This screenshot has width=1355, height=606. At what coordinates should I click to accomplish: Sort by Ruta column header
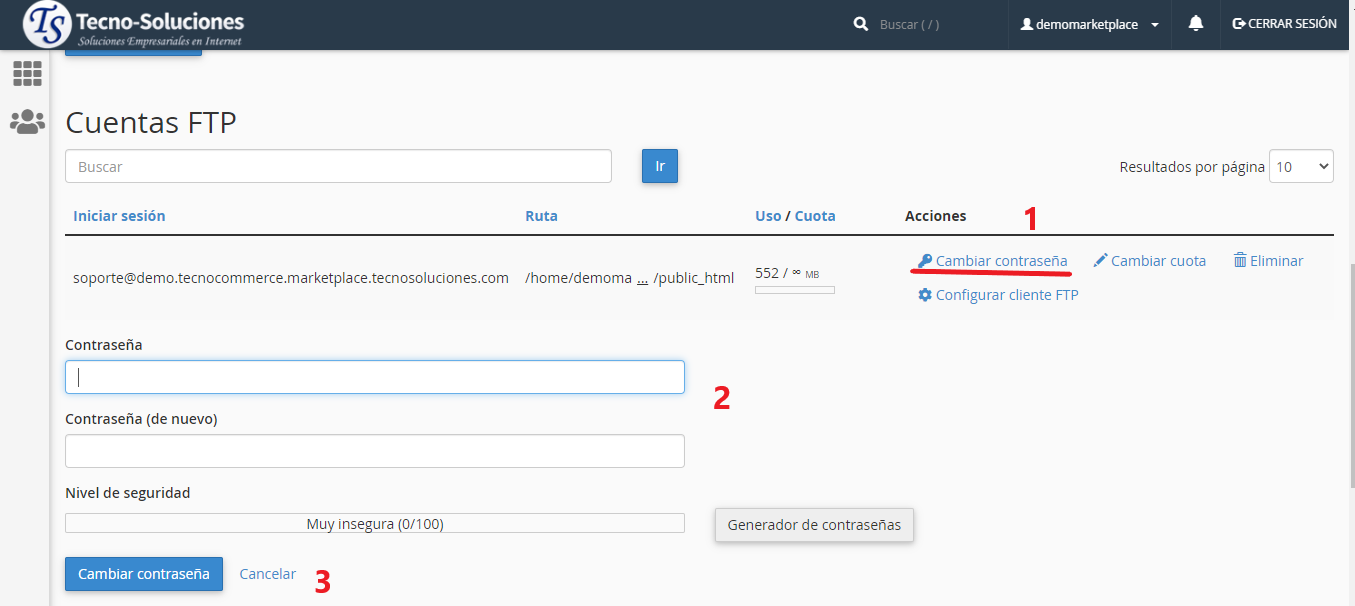pyautogui.click(x=541, y=216)
